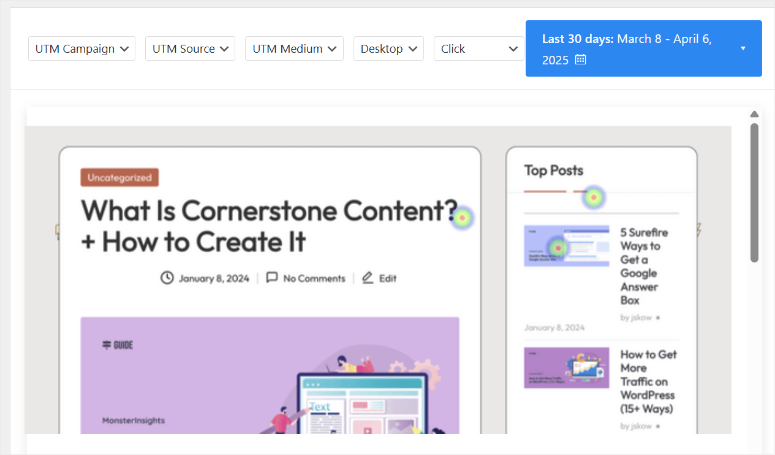775x455 pixels.
Task: Click the Uncategorized category badge
Action: (120, 177)
